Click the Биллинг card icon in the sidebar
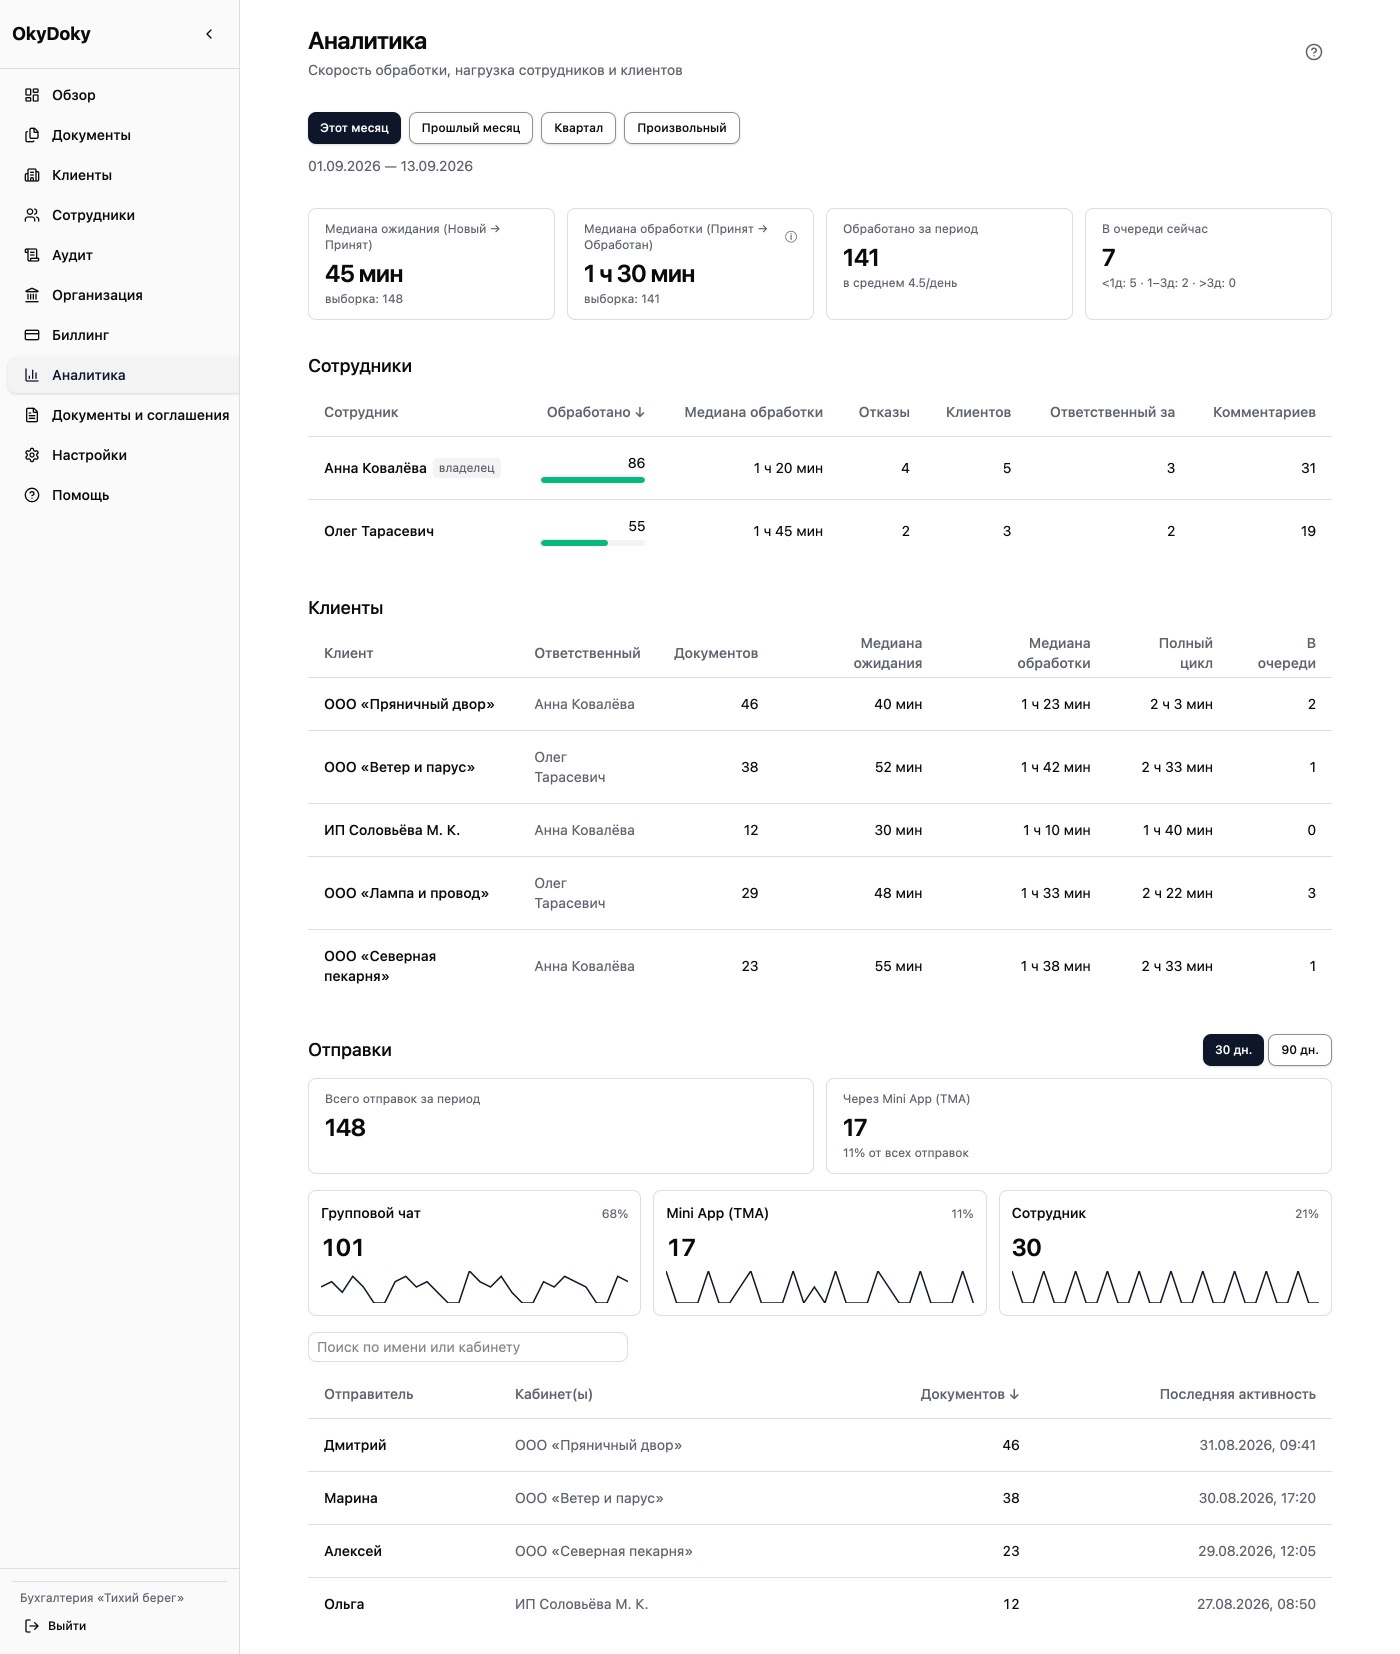The image size is (1400, 1654). click(32, 335)
